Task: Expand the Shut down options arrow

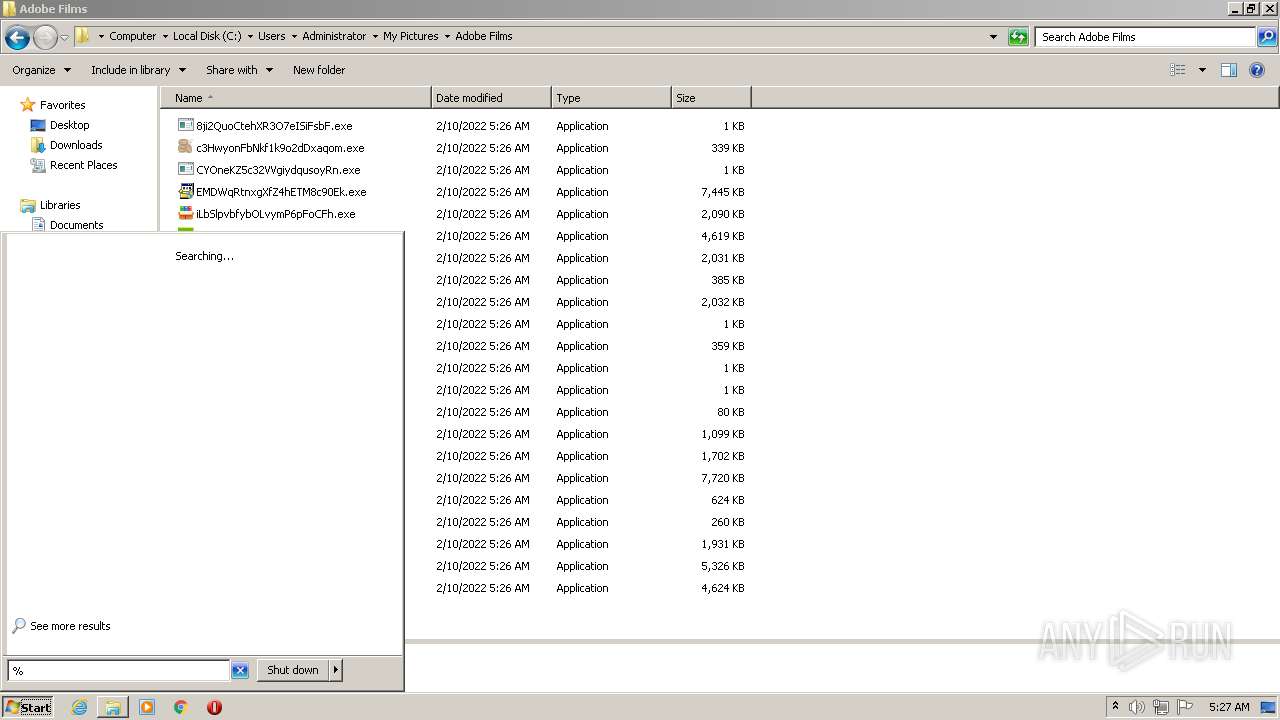Action: [x=336, y=670]
